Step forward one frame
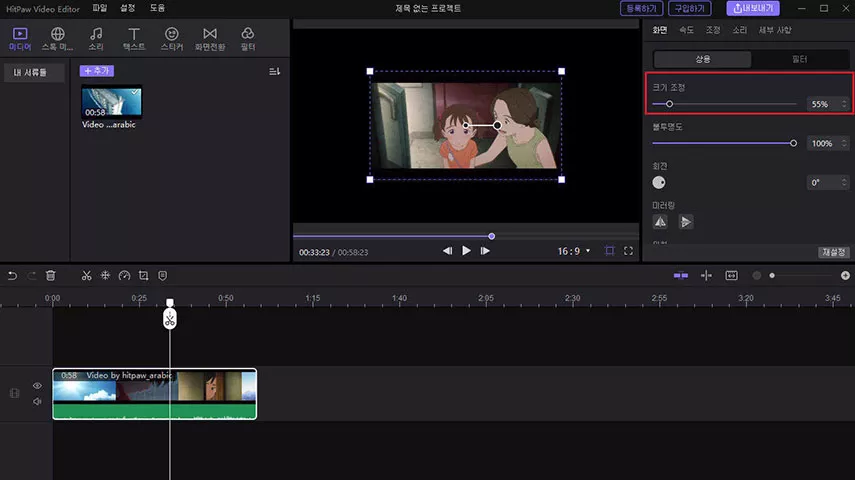Screen dimensions: 855x480 click(485, 251)
